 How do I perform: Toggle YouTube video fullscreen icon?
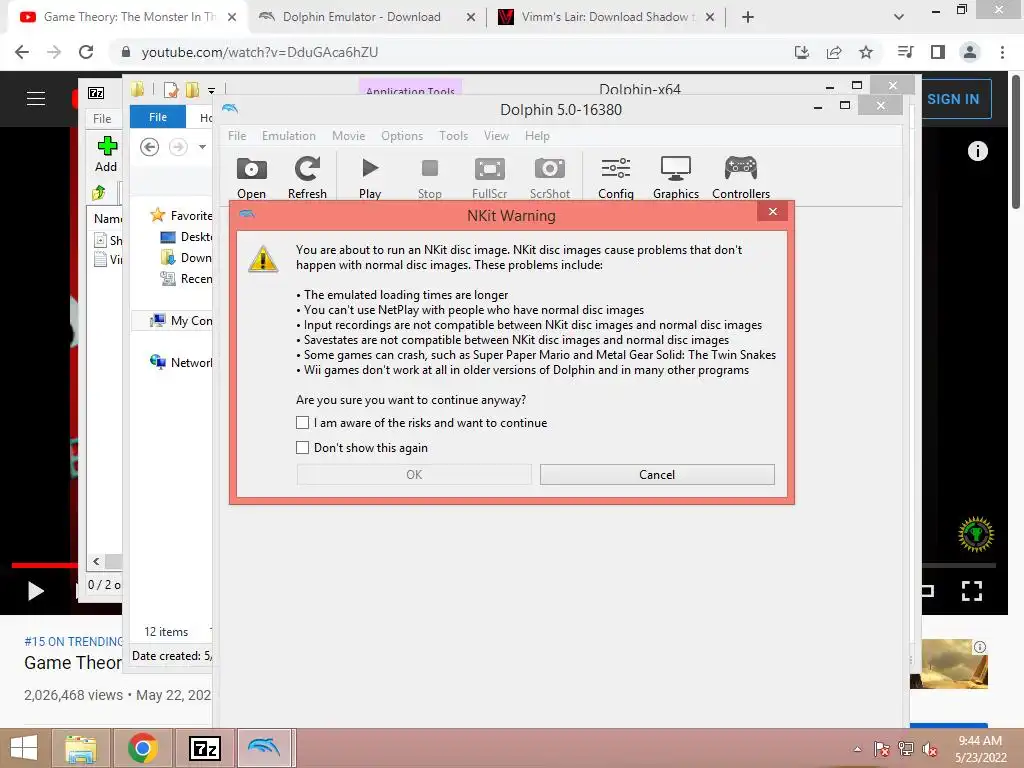coord(972,591)
